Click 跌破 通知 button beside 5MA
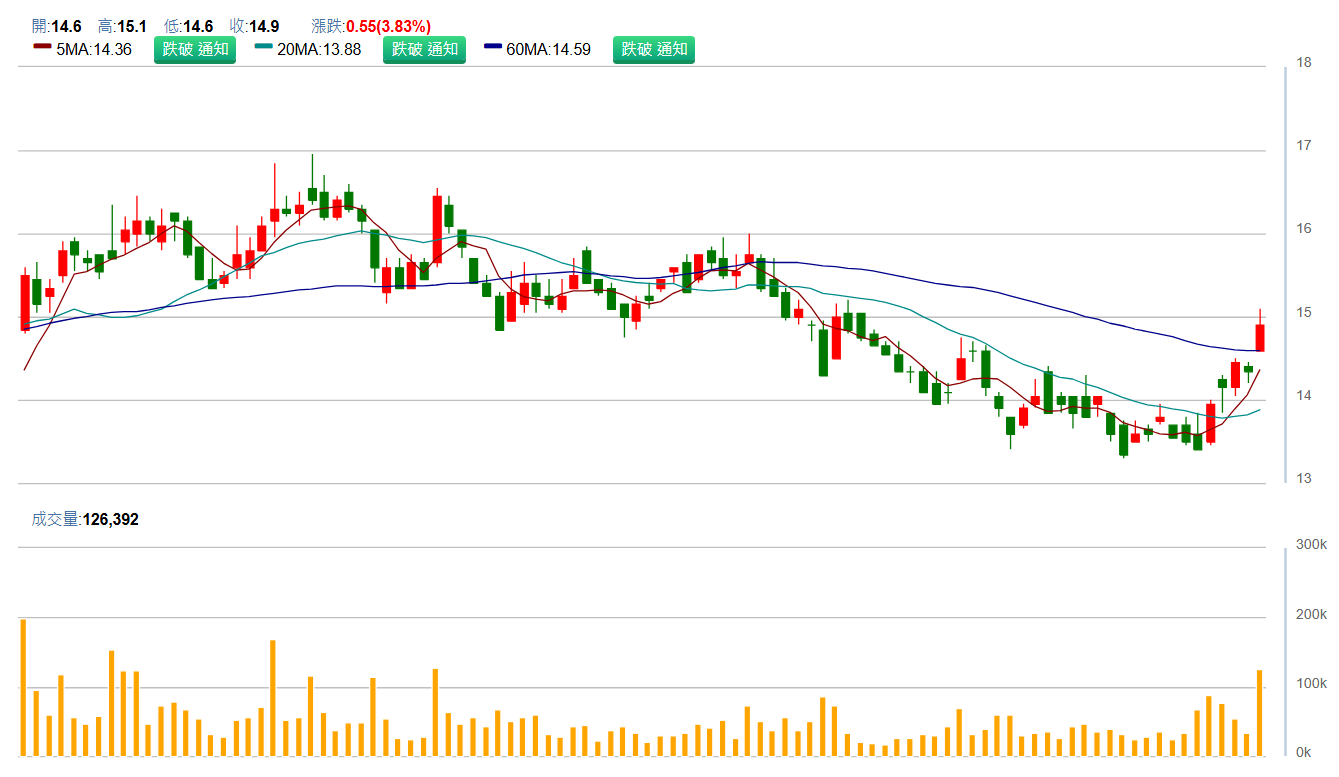This screenshot has width=1339, height=777. point(195,49)
